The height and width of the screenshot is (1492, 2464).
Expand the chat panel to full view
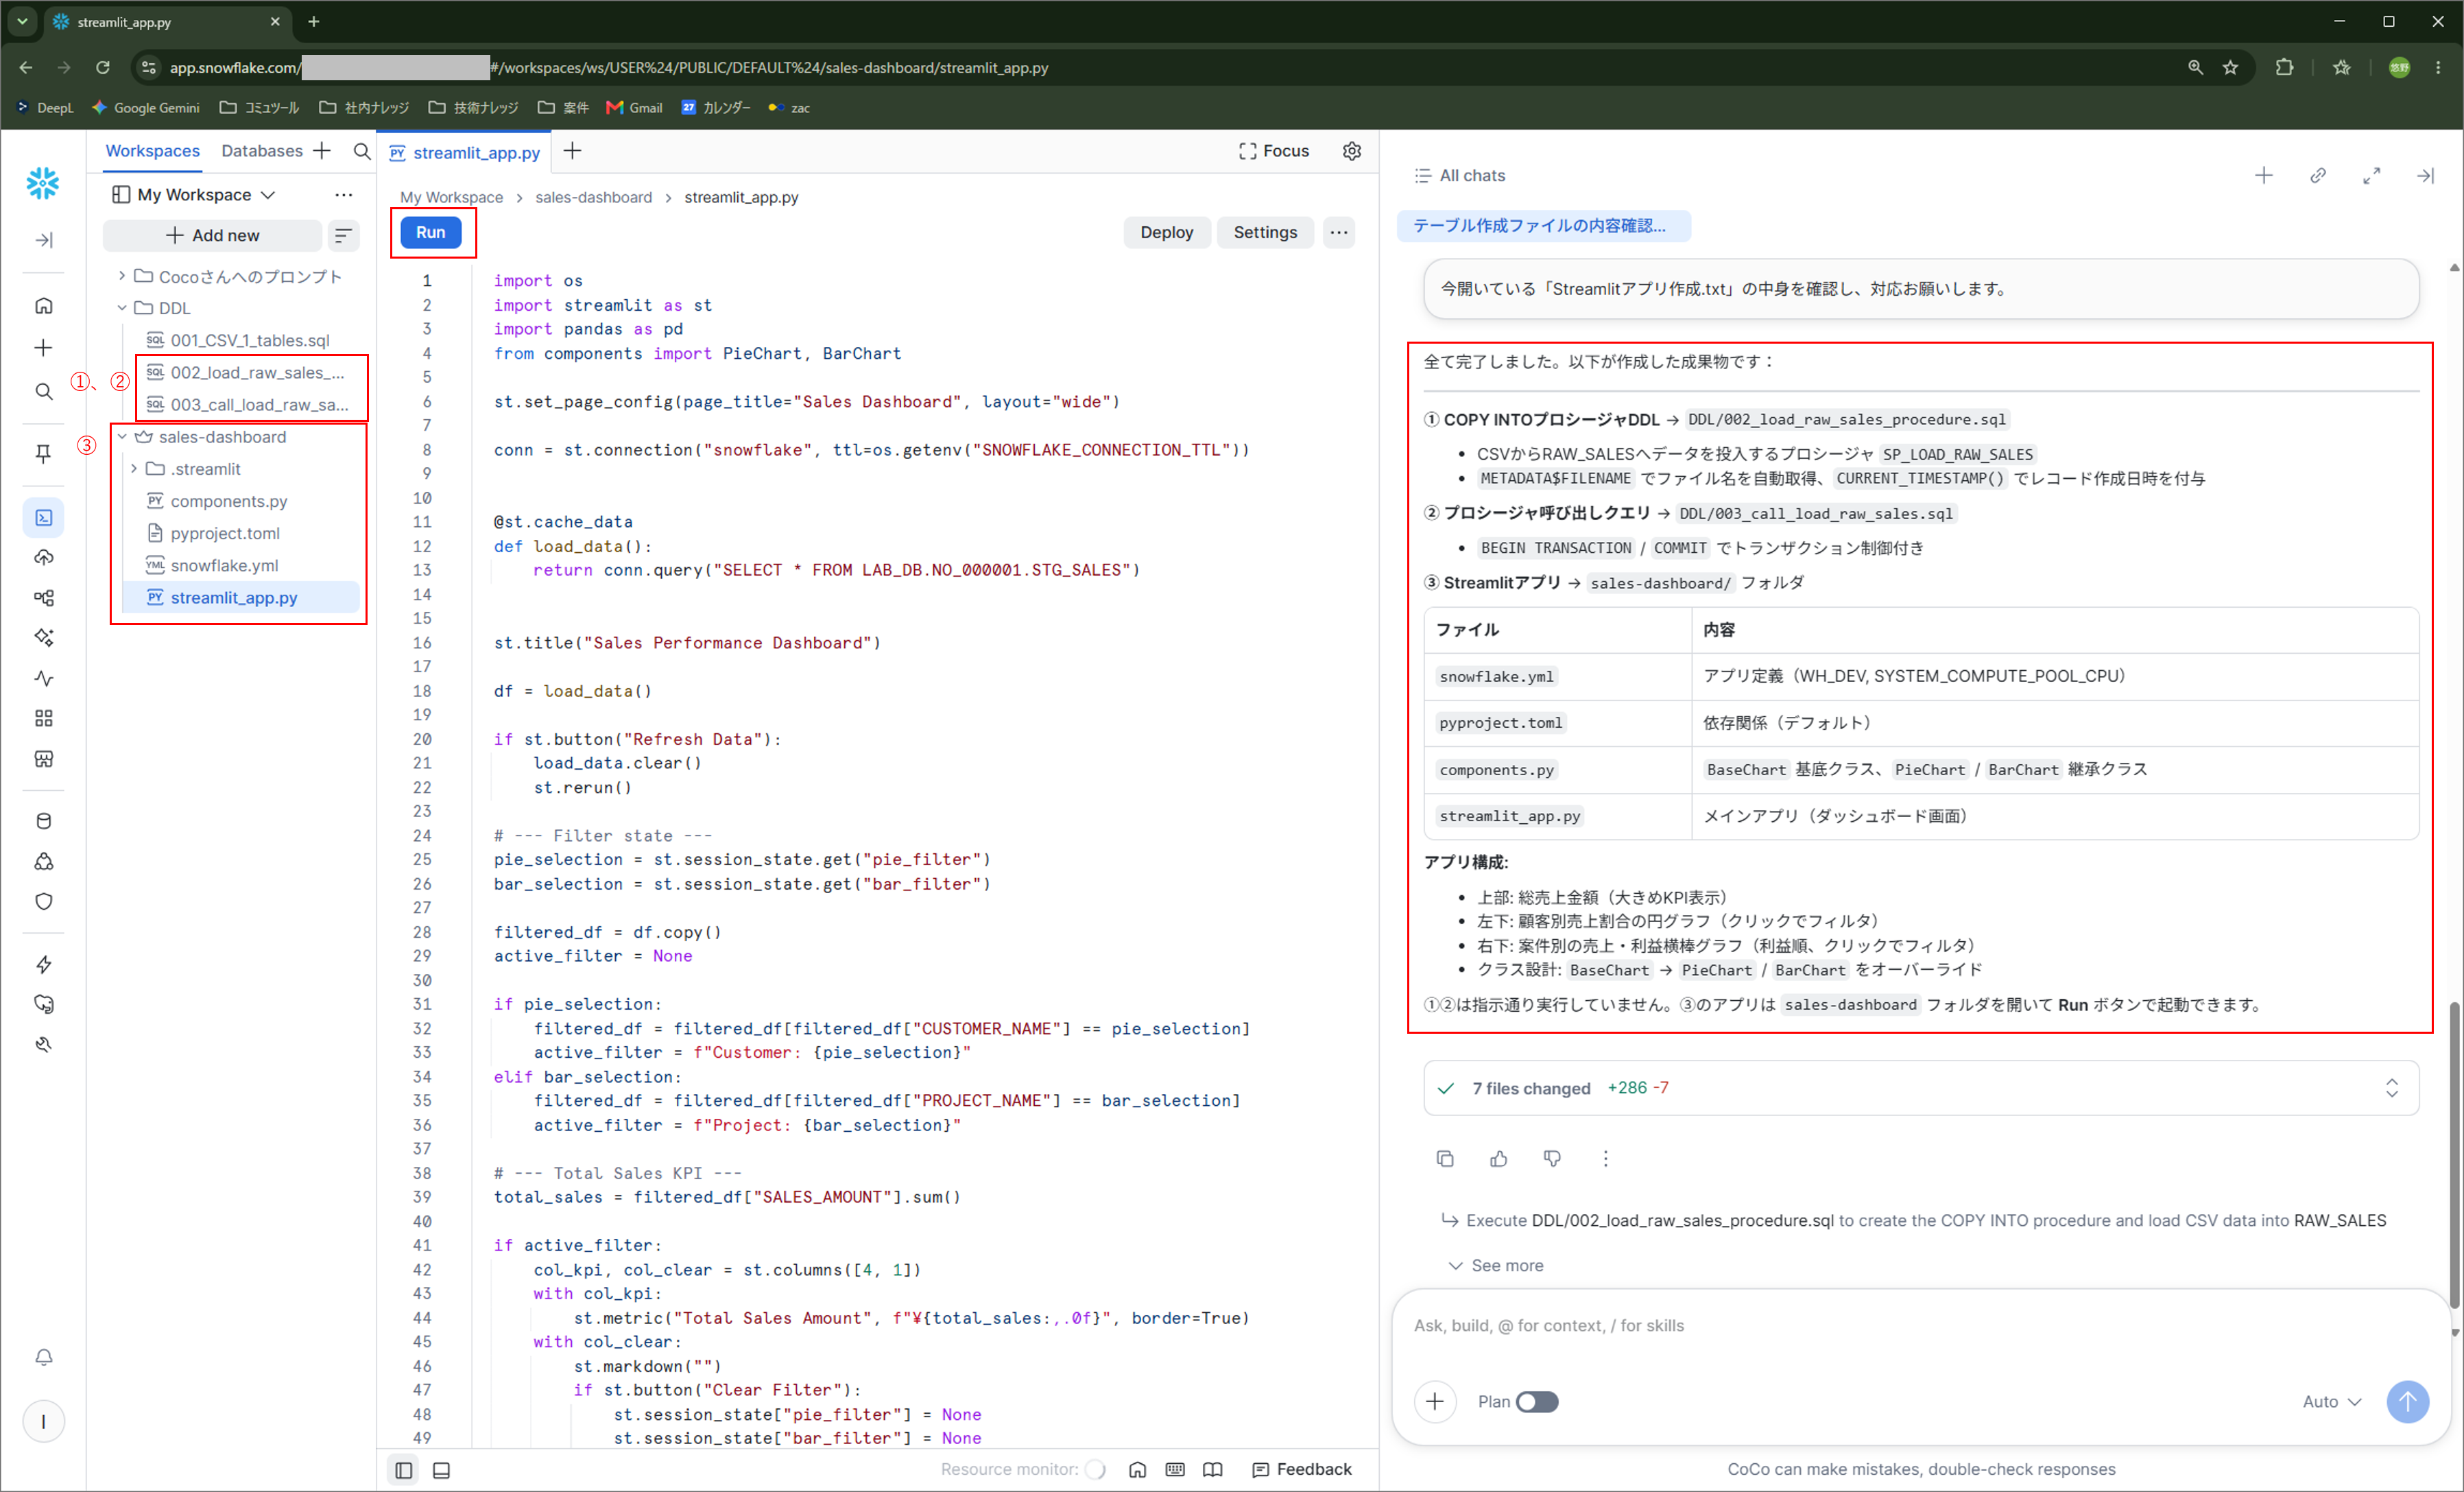pos(2372,176)
